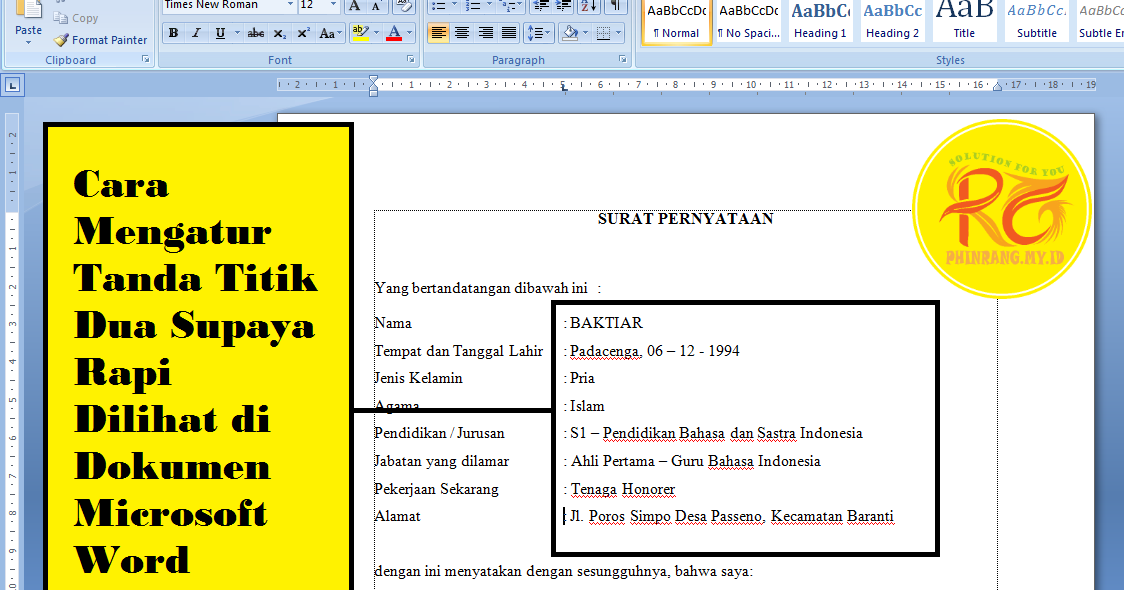1124x590 pixels.
Task: Apply bold formatting to text
Action: [172, 32]
